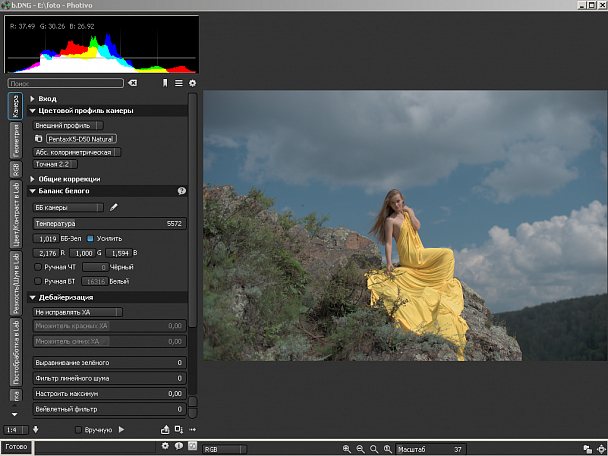Enable the Ручная ЧТ checkbox
Screen dimensions: 608x456
(38, 267)
